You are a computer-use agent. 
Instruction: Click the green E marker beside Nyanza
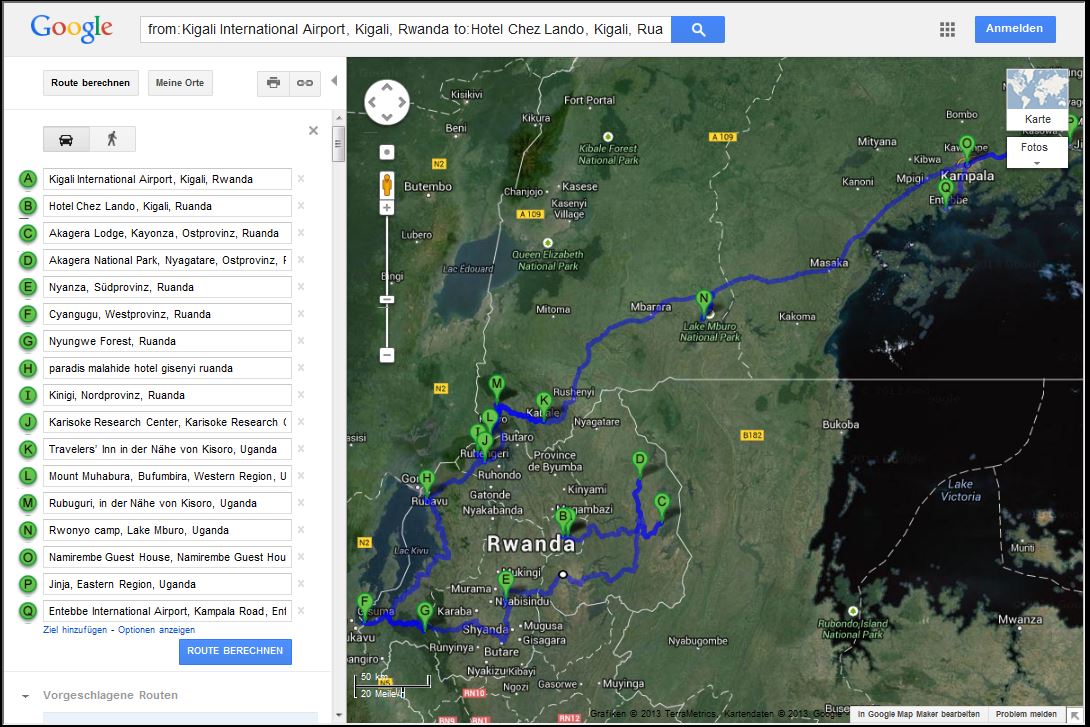pyautogui.click(x=28, y=287)
